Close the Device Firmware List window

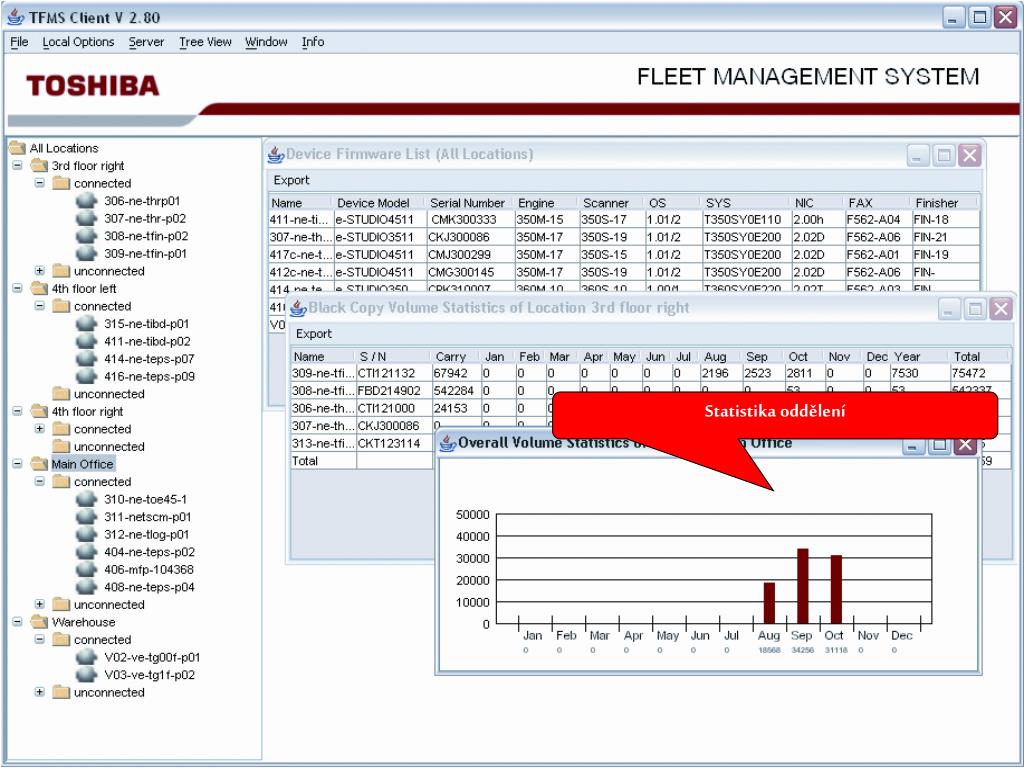970,155
